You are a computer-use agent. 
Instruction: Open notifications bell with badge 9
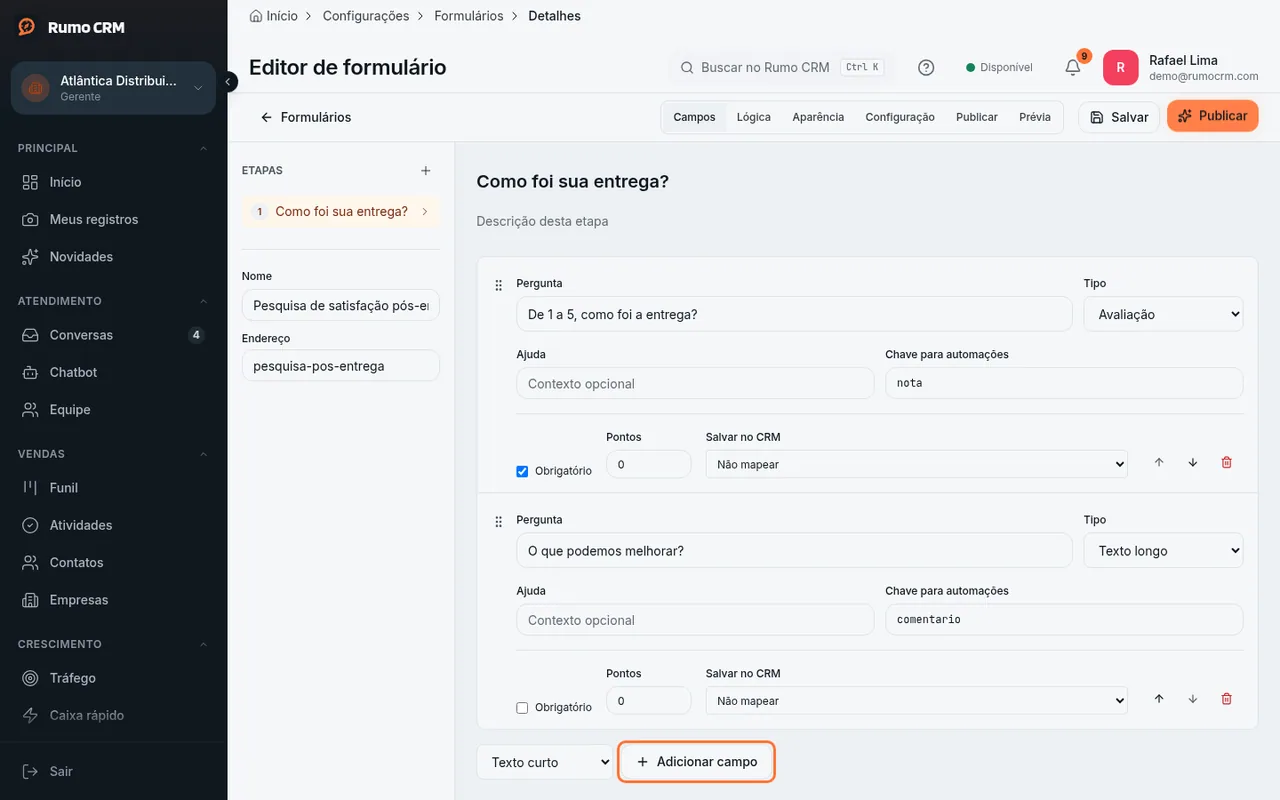pyautogui.click(x=1073, y=67)
